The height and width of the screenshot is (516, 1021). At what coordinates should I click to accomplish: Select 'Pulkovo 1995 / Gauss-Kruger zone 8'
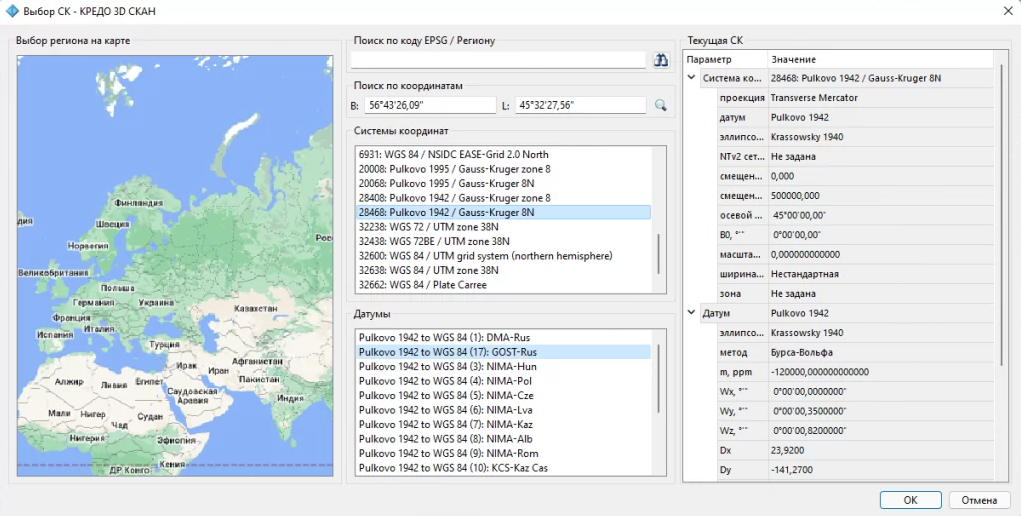[454, 169]
